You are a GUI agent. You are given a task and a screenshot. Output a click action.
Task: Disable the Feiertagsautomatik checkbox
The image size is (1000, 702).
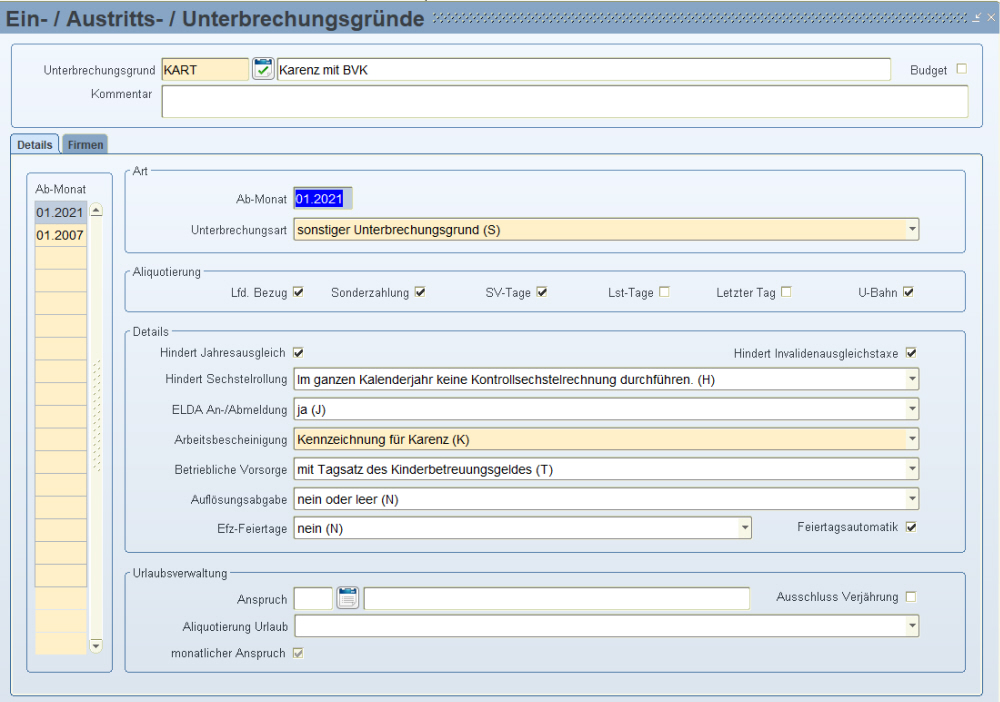coord(911,527)
